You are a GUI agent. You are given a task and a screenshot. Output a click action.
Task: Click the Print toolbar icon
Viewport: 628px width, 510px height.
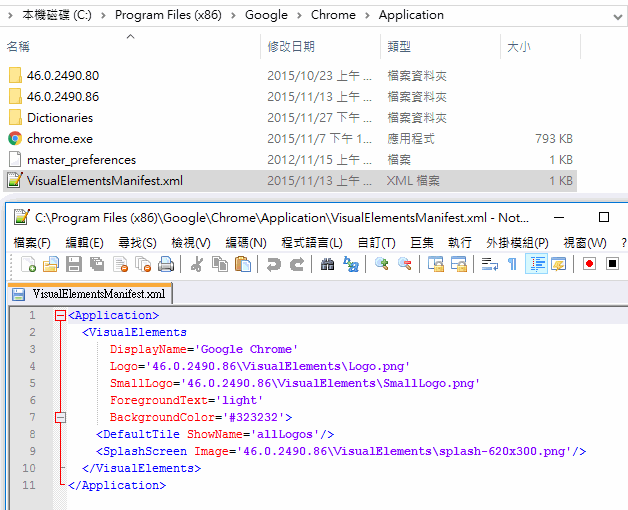click(166, 264)
